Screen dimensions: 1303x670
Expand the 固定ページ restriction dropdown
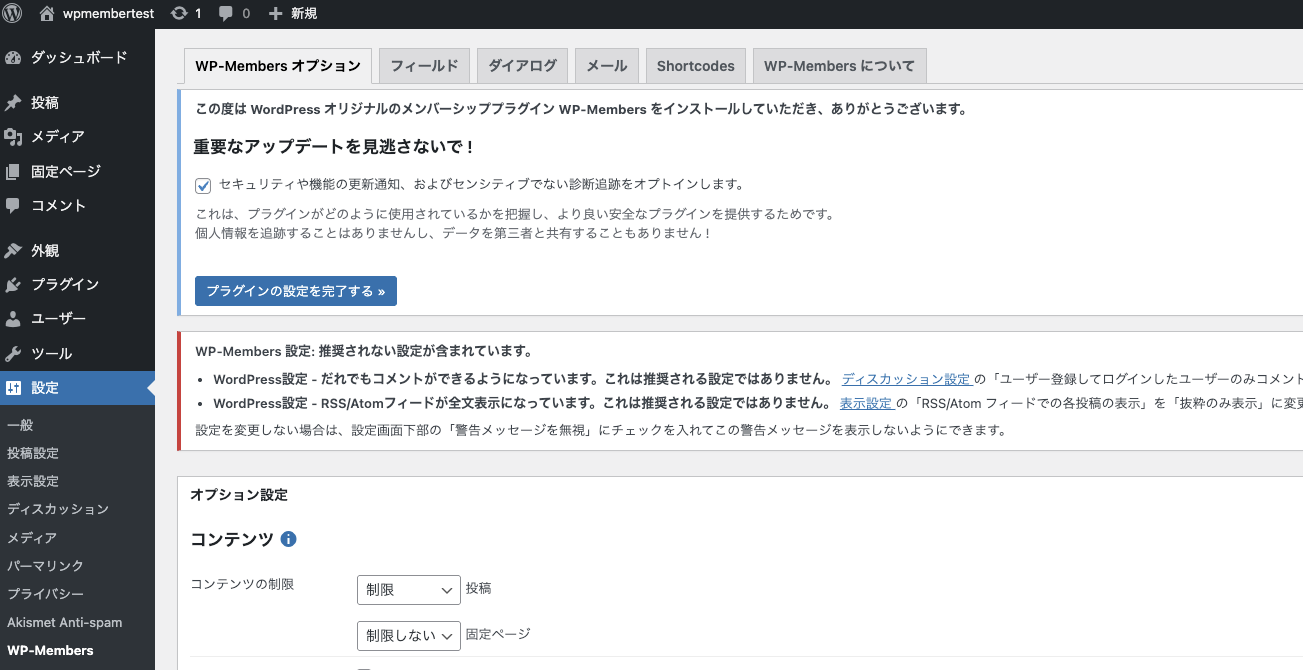(x=408, y=635)
